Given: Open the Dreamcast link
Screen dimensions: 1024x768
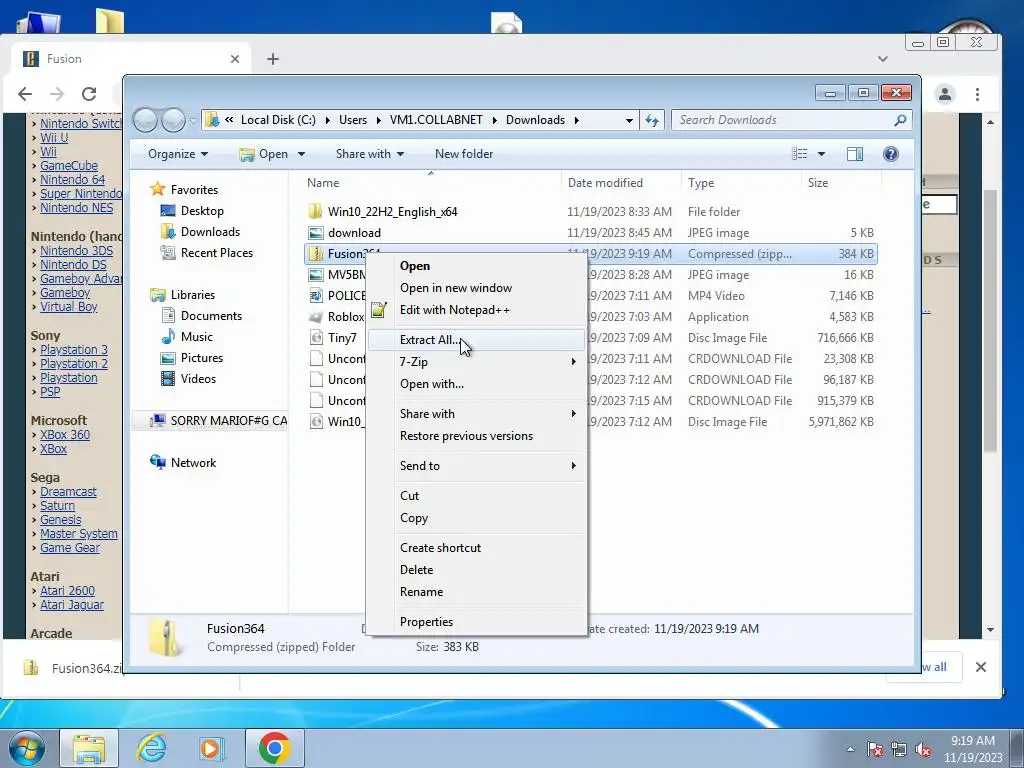Looking at the screenshot, I should (x=68, y=491).
